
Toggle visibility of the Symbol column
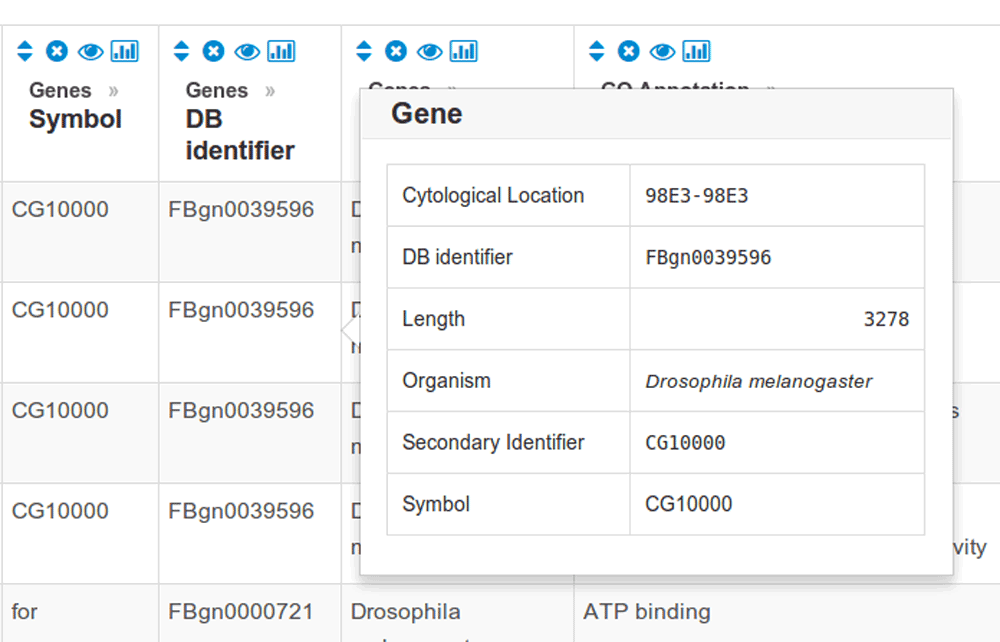[x=91, y=51]
